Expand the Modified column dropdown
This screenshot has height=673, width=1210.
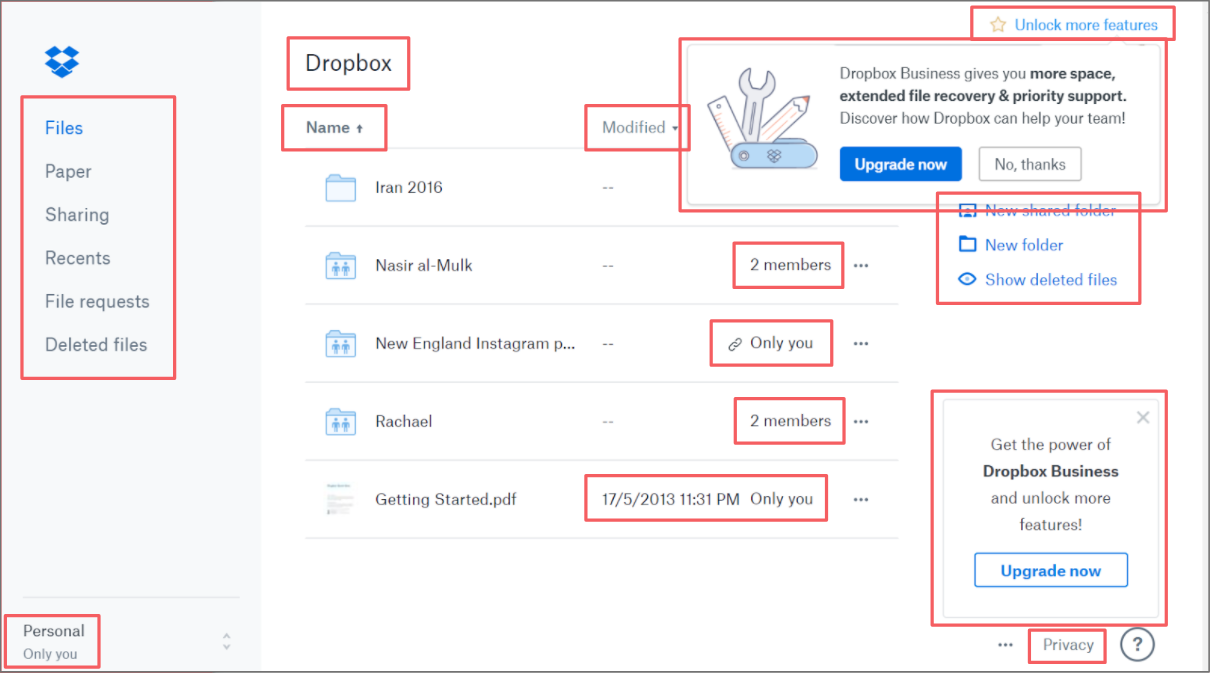(676, 129)
